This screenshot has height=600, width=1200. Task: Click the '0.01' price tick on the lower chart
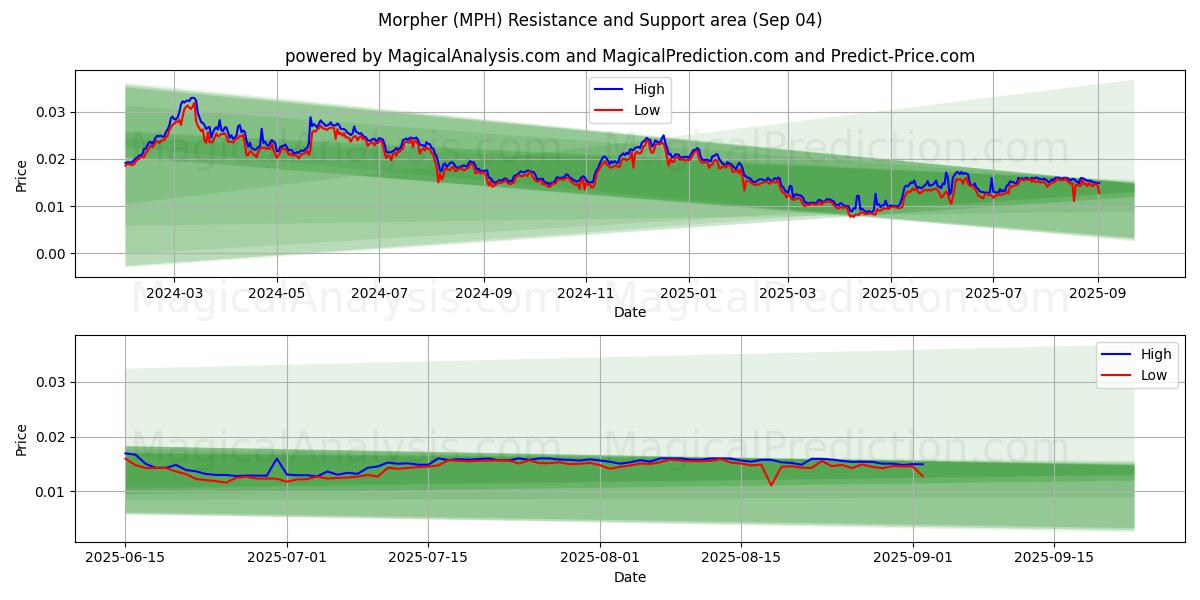[52, 492]
